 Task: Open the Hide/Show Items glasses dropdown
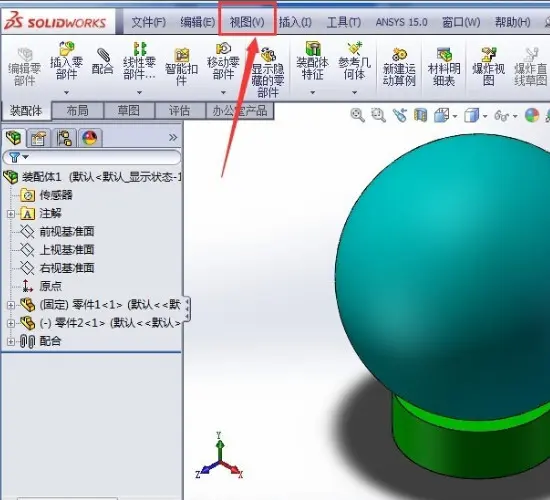click(515, 116)
